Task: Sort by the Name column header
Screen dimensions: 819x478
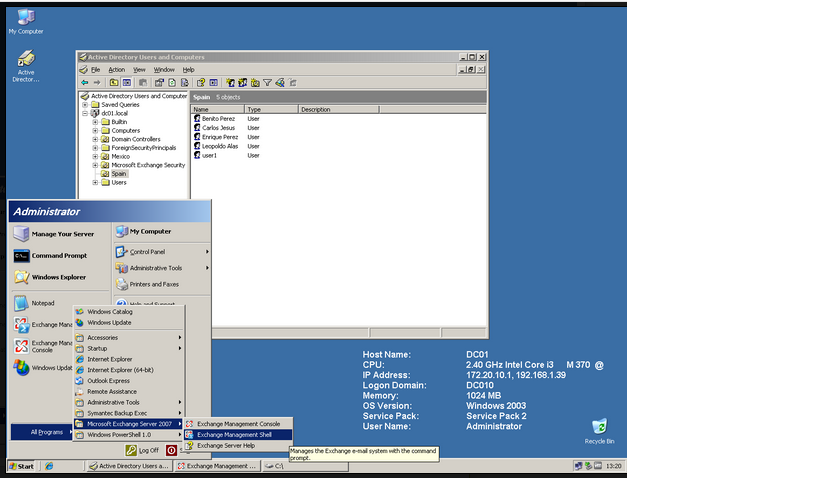Action: [x=217, y=109]
